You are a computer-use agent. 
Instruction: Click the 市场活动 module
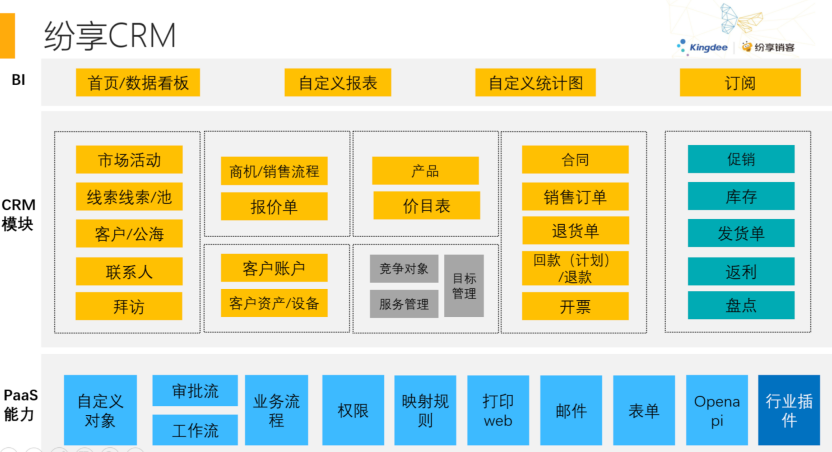click(129, 160)
